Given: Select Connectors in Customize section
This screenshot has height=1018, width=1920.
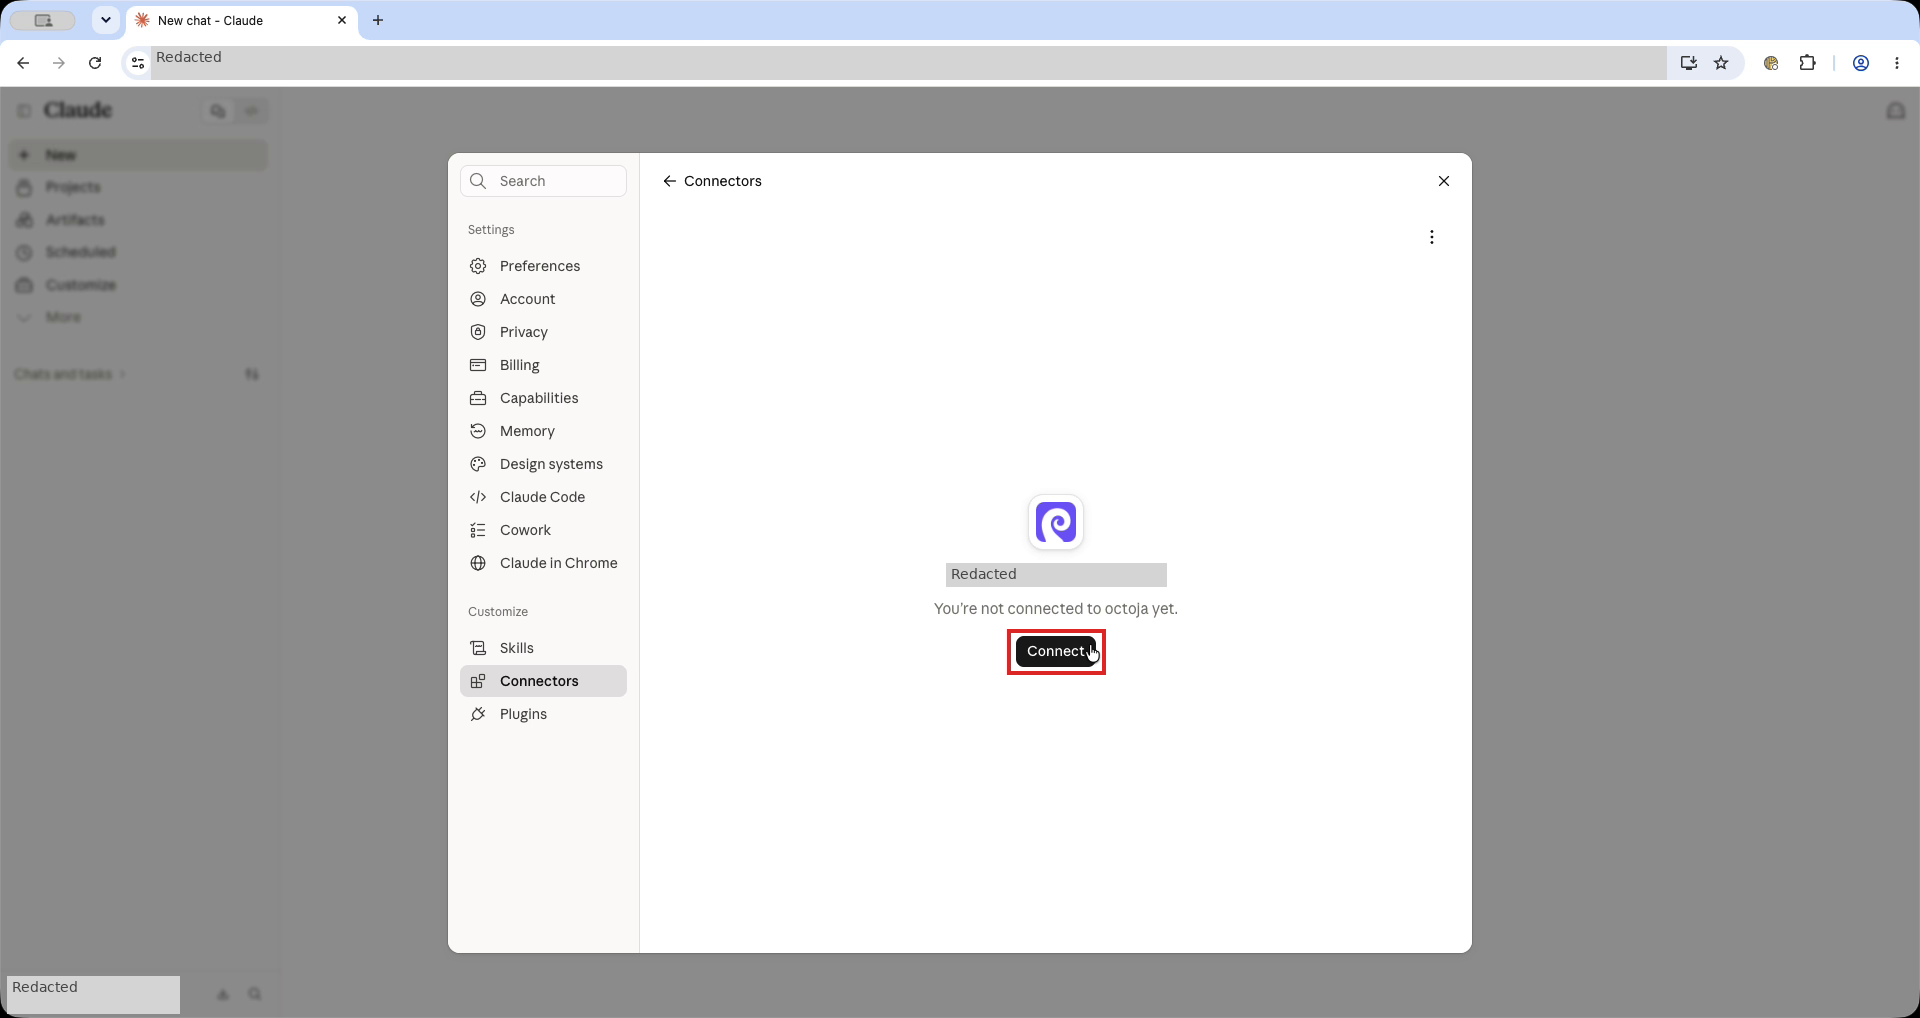Looking at the screenshot, I should (543, 681).
